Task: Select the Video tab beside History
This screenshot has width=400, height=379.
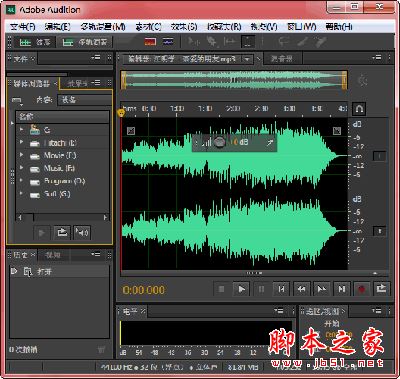Action: 53,255
